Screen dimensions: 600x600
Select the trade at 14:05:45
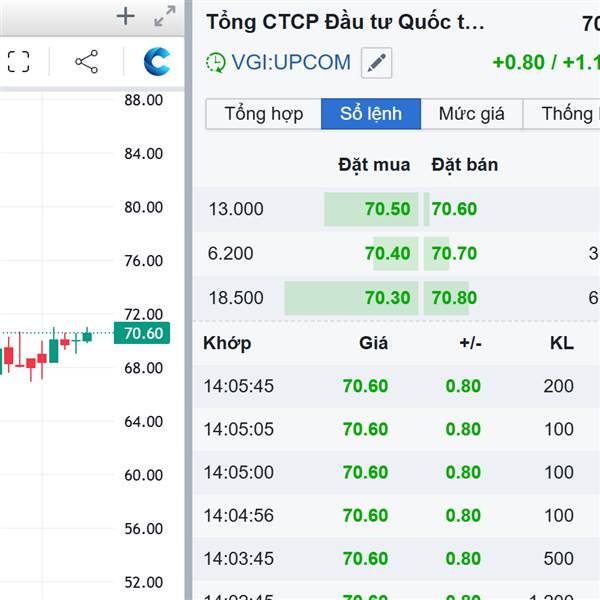[396, 386]
